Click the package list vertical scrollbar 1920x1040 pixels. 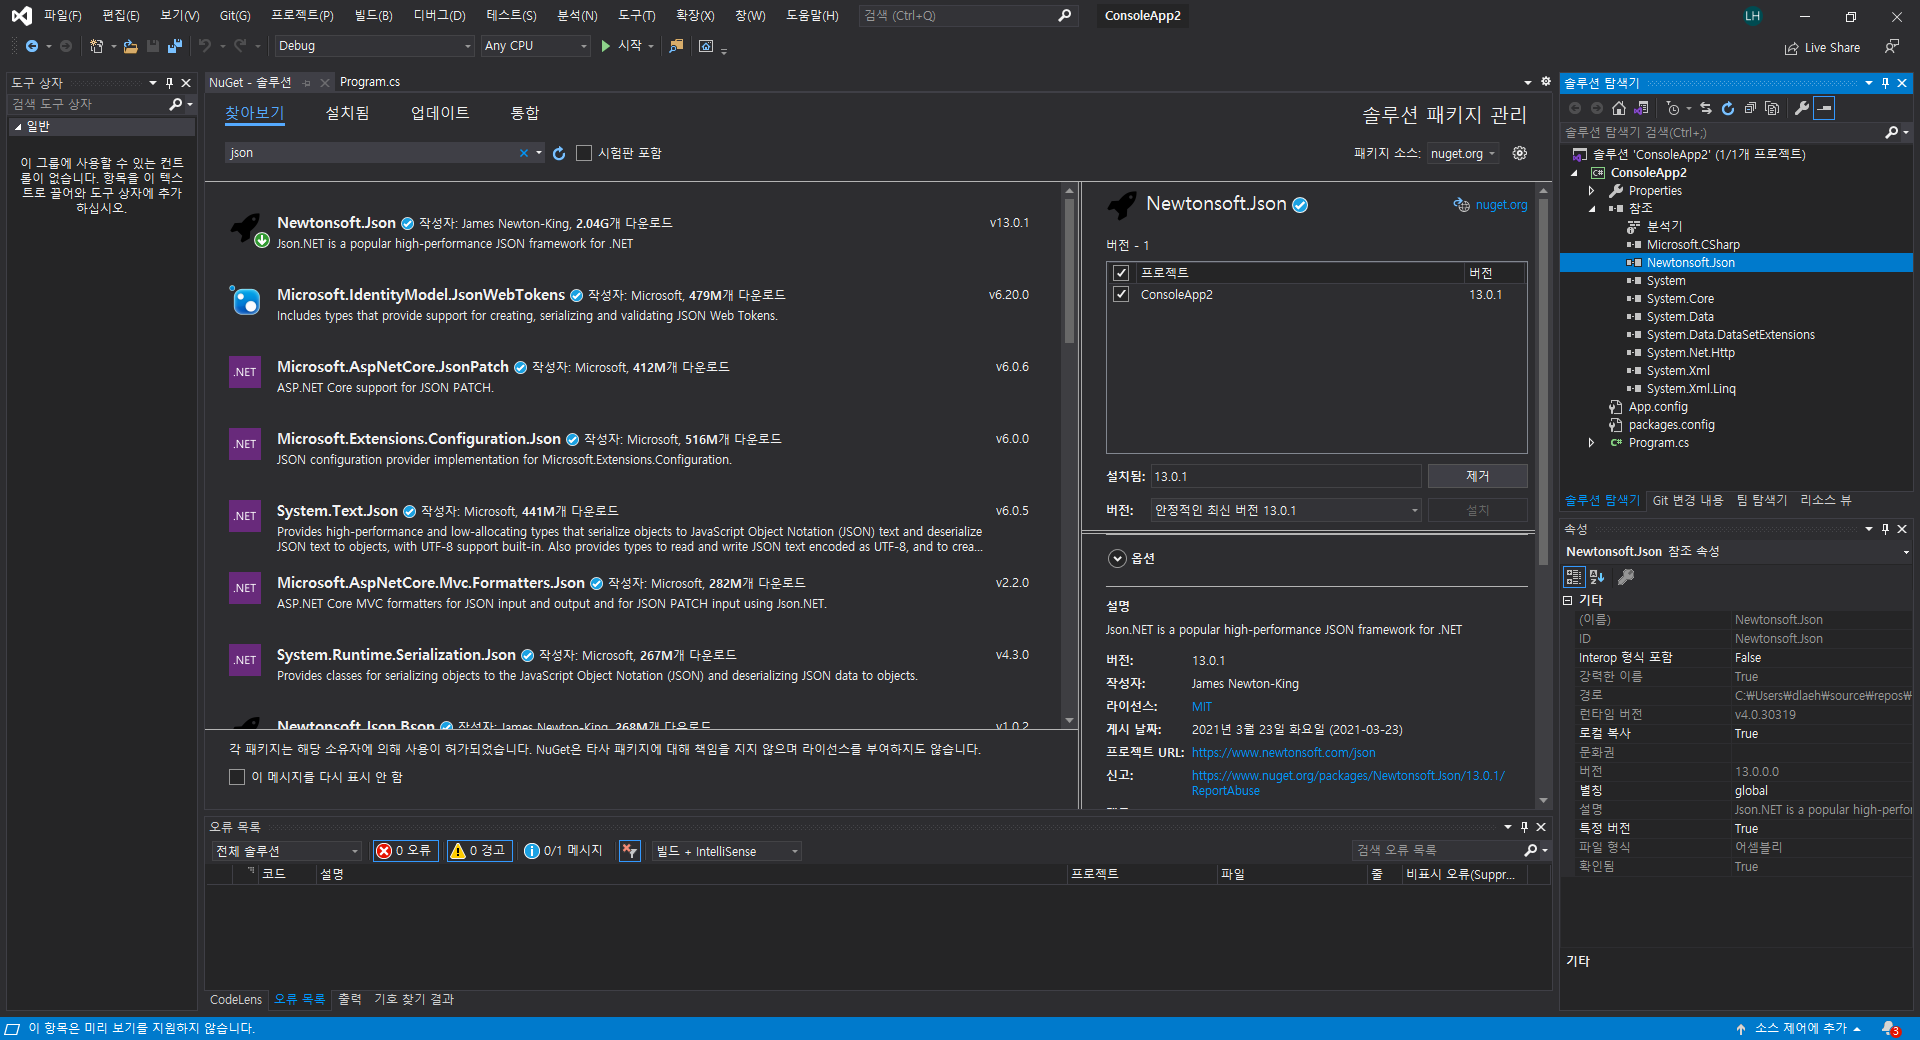(x=1069, y=270)
